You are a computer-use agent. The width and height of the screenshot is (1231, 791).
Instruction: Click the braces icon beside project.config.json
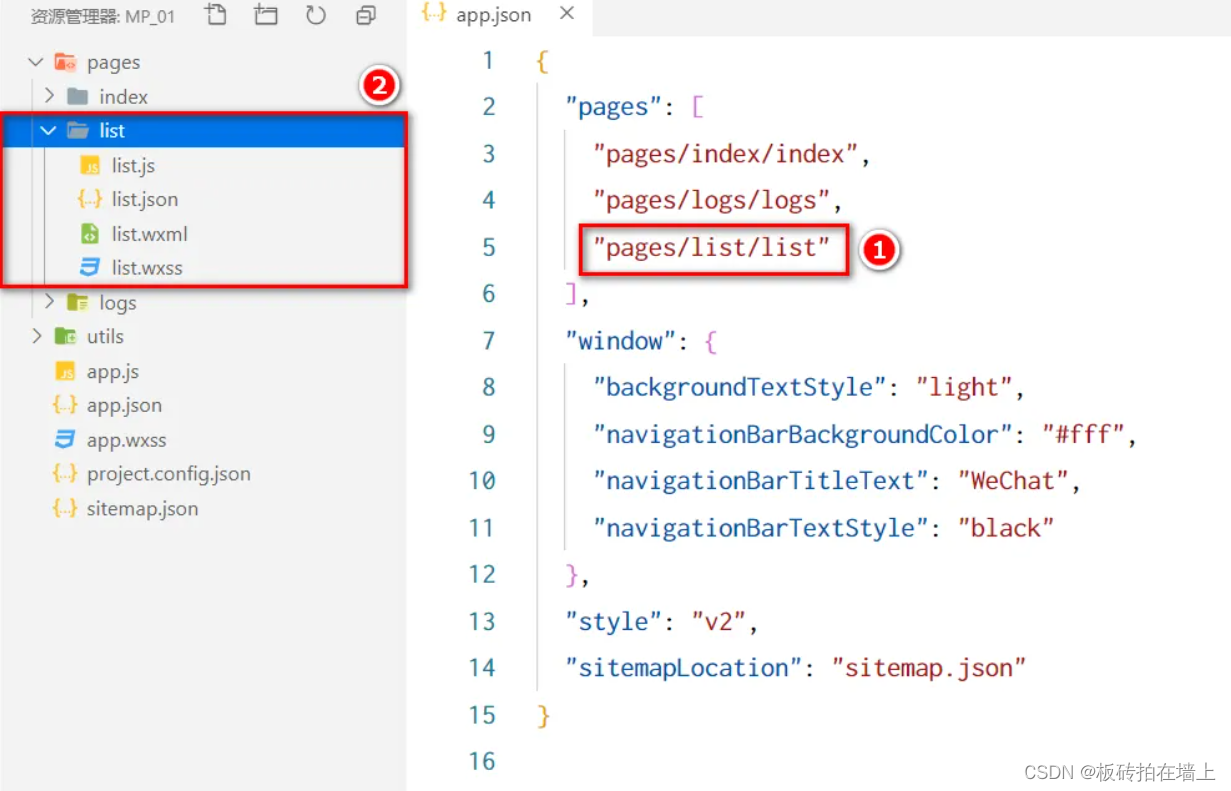[65, 474]
